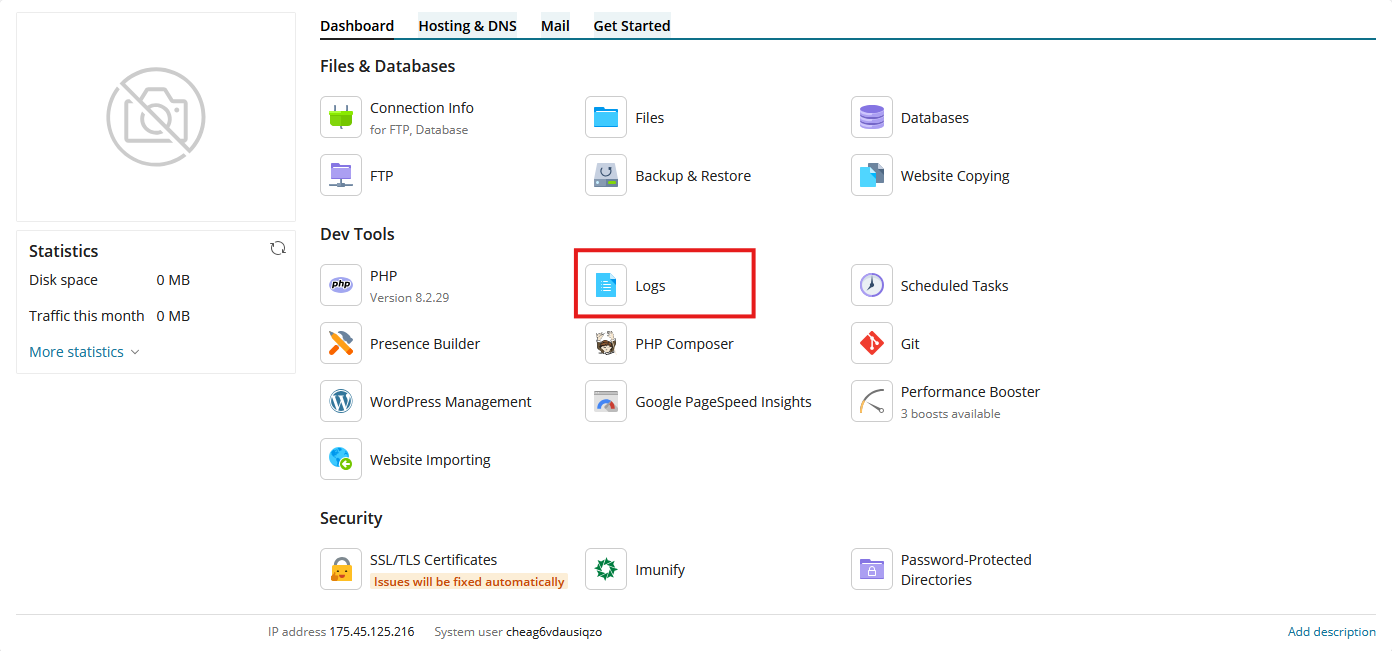
Task: Expand the More statistics dropdown
Action: (x=85, y=352)
